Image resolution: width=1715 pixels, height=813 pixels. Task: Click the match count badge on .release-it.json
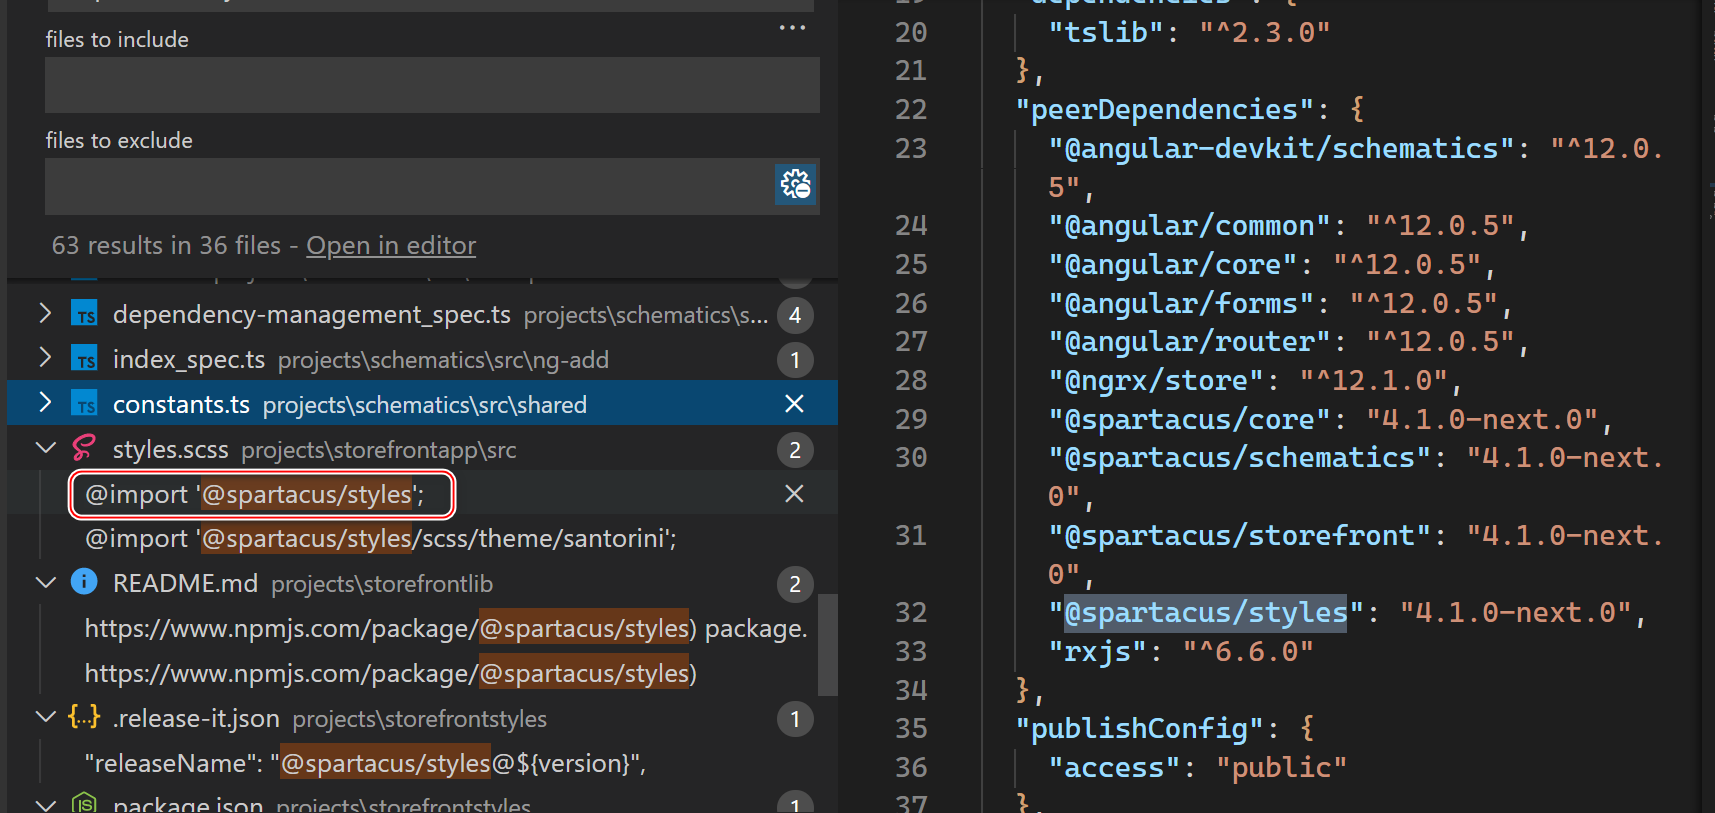pos(795,719)
